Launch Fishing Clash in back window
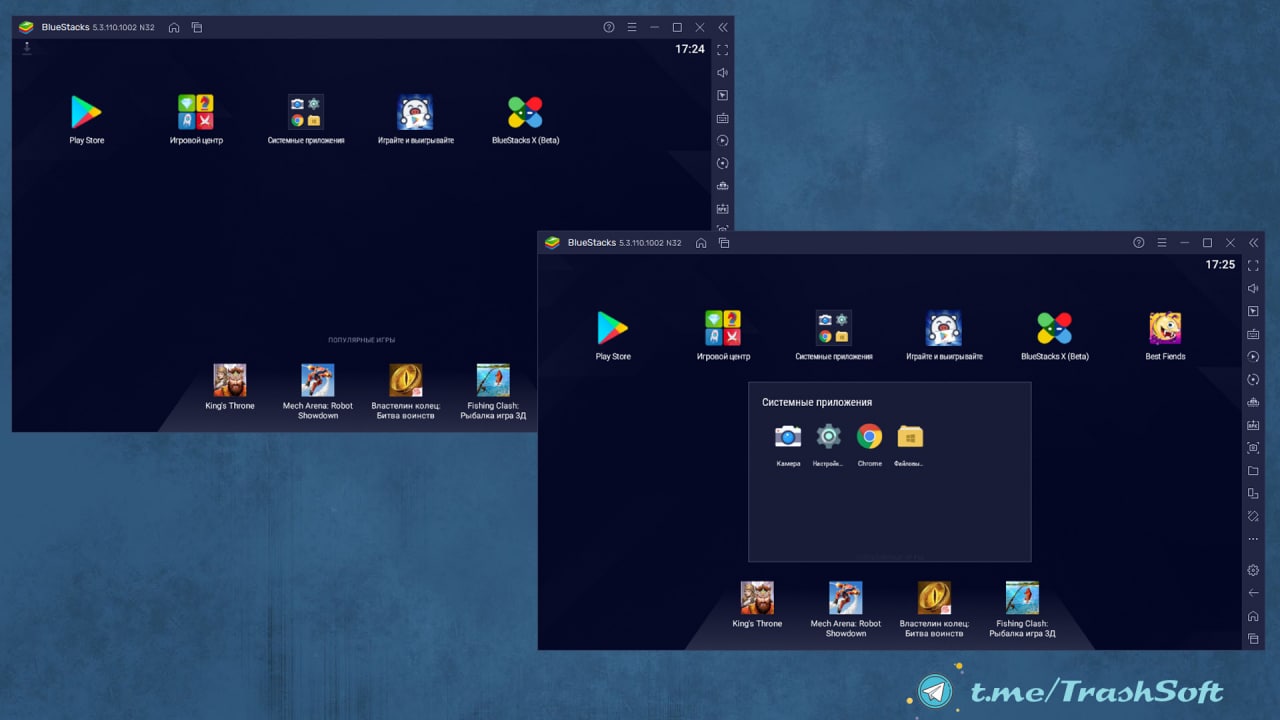Image resolution: width=1280 pixels, height=720 pixels. (x=493, y=380)
